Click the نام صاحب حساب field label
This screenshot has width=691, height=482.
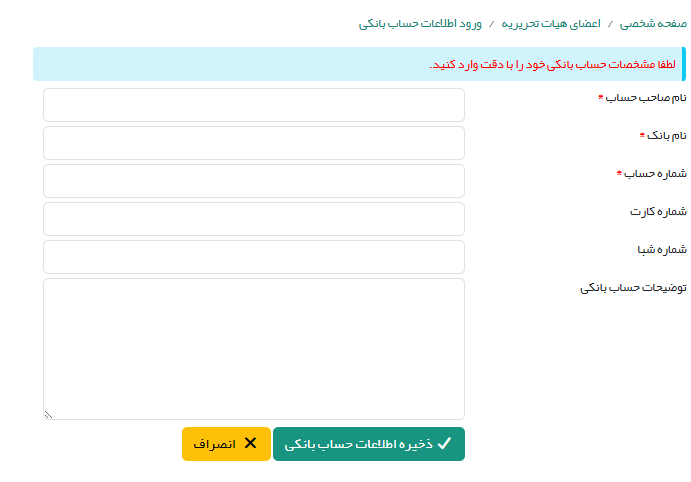[647, 98]
